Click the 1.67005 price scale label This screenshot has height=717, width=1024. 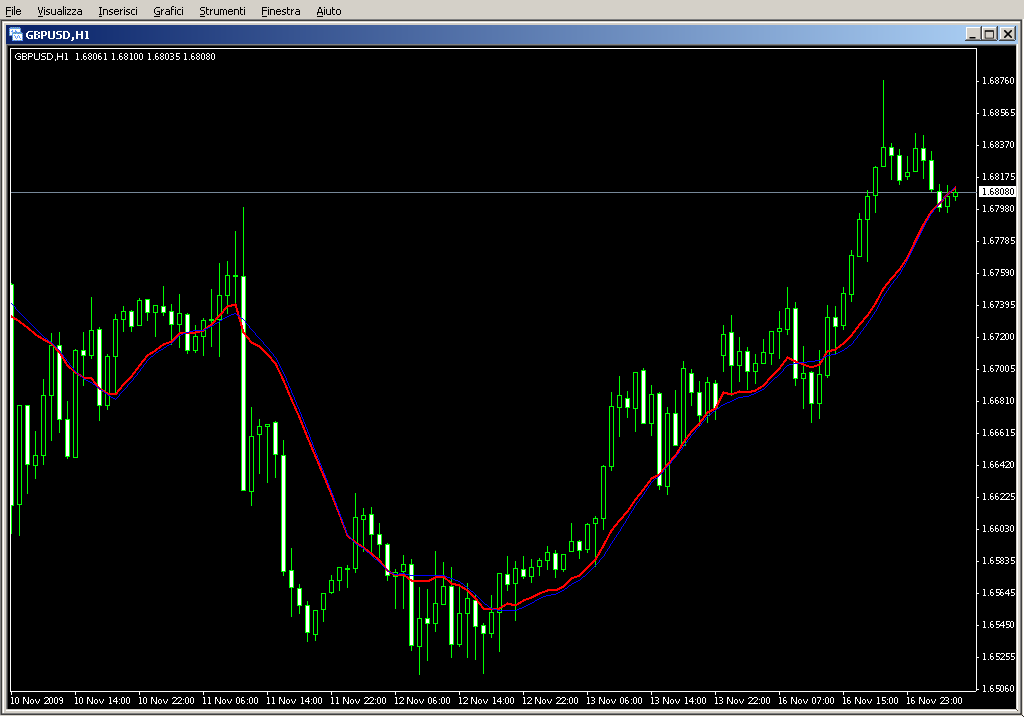[x=999, y=369]
